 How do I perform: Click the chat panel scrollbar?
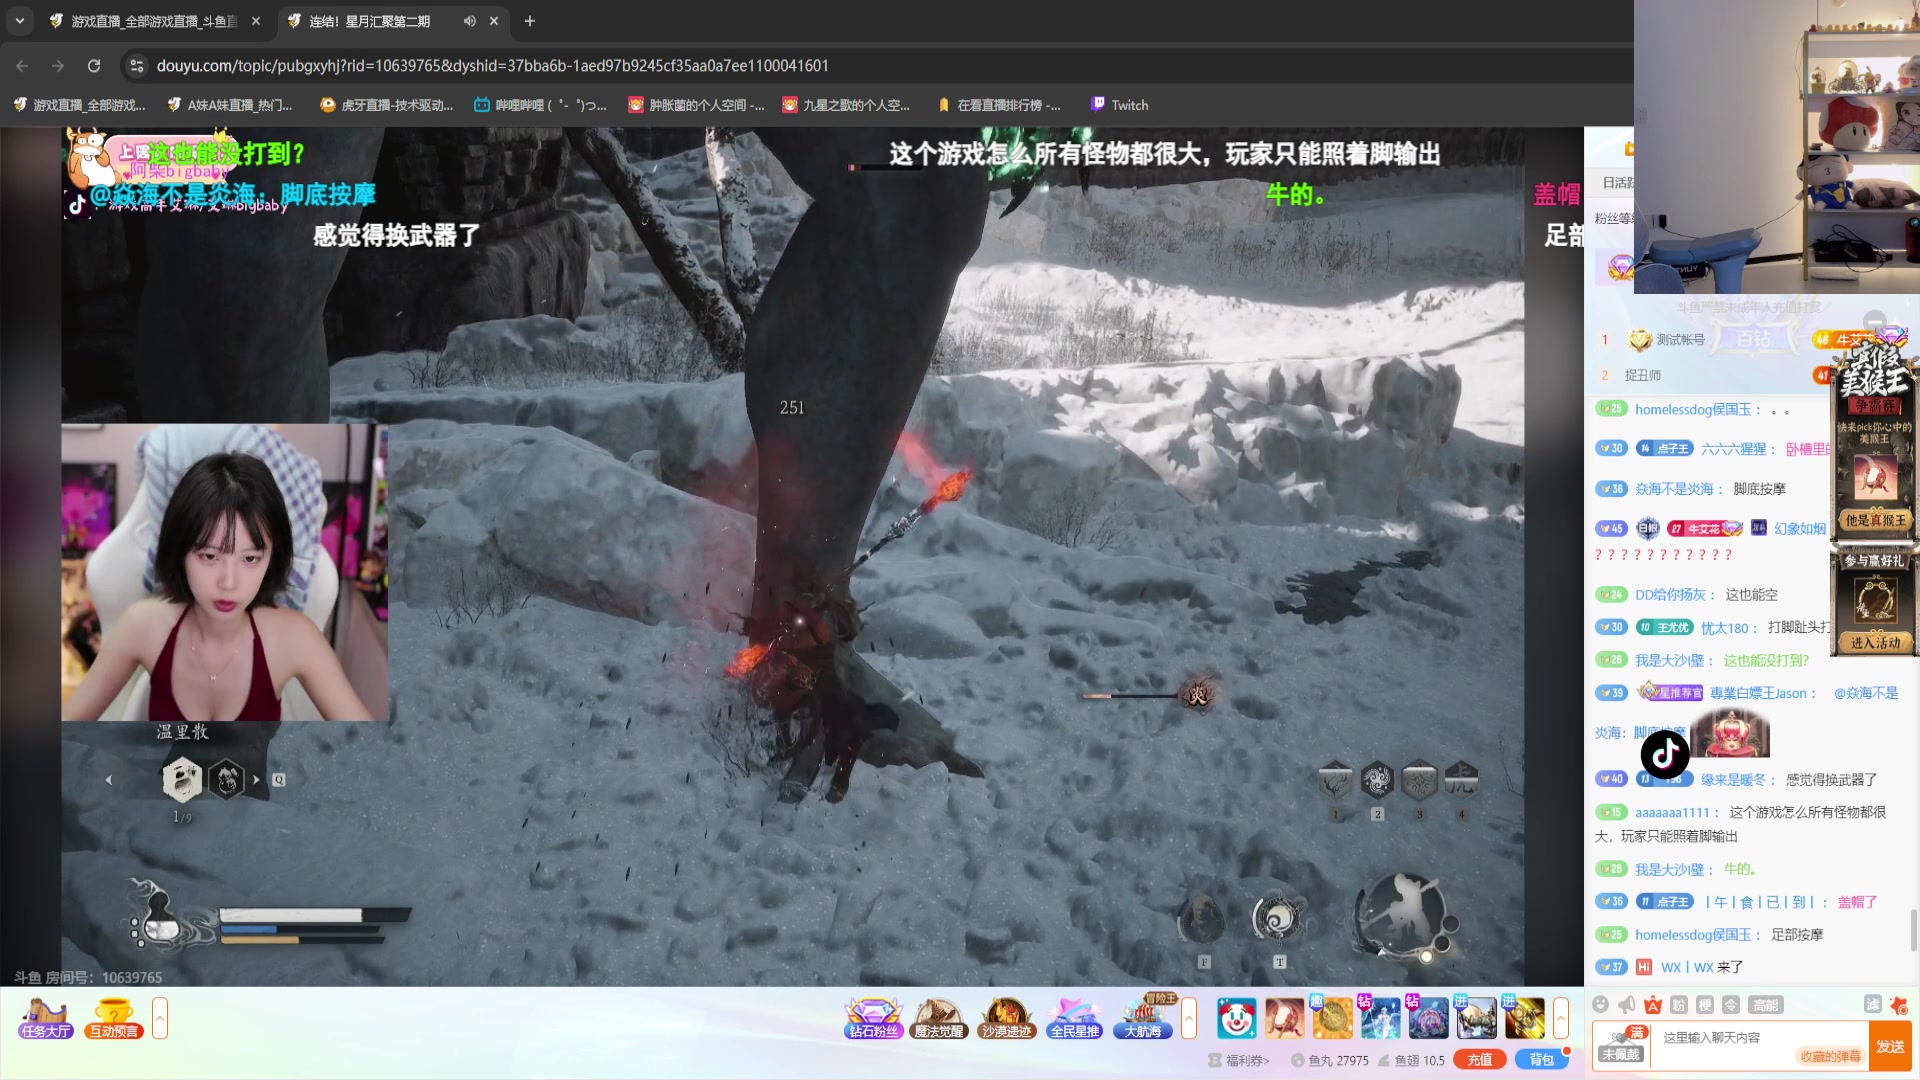click(x=1914, y=930)
